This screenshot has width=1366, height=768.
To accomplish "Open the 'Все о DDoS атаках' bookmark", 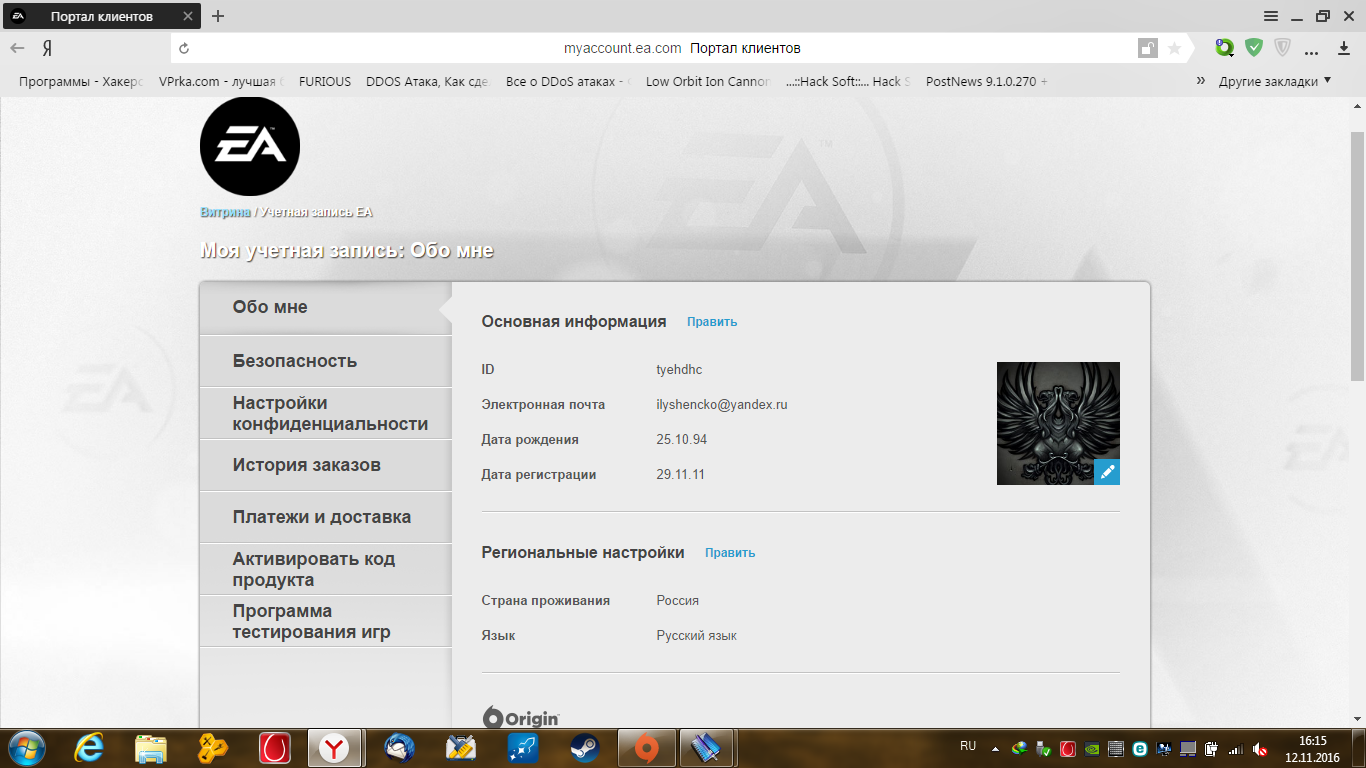I will [569, 82].
